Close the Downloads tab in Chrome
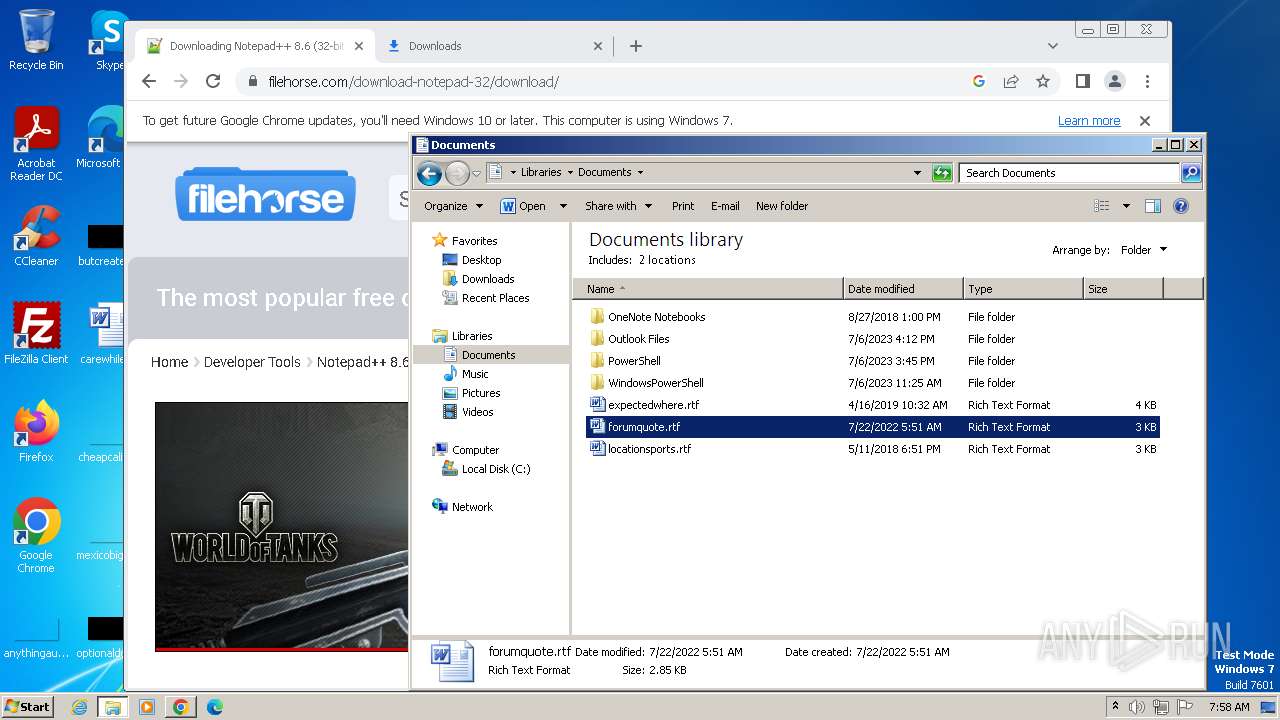The height and width of the screenshot is (720, 1280). point(598,46)
